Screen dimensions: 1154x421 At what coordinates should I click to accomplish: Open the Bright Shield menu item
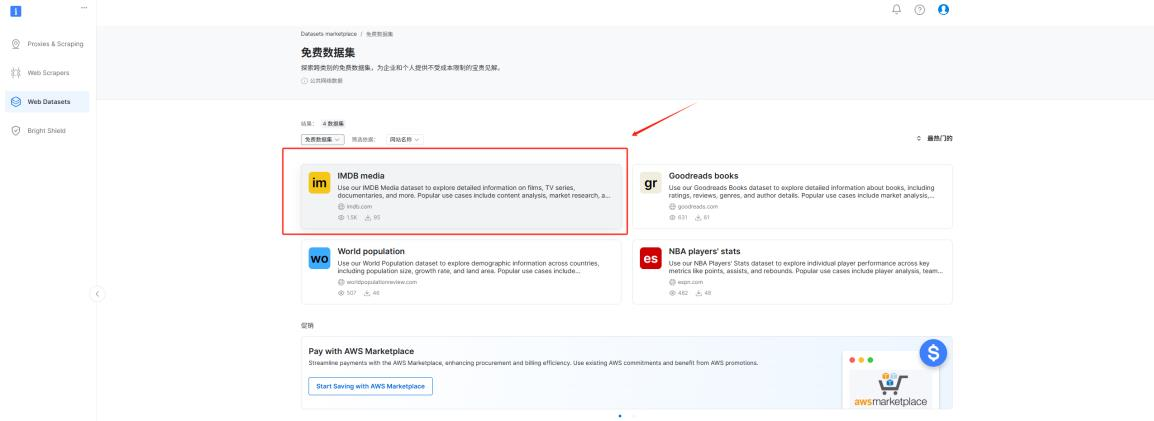pos(47,130)
